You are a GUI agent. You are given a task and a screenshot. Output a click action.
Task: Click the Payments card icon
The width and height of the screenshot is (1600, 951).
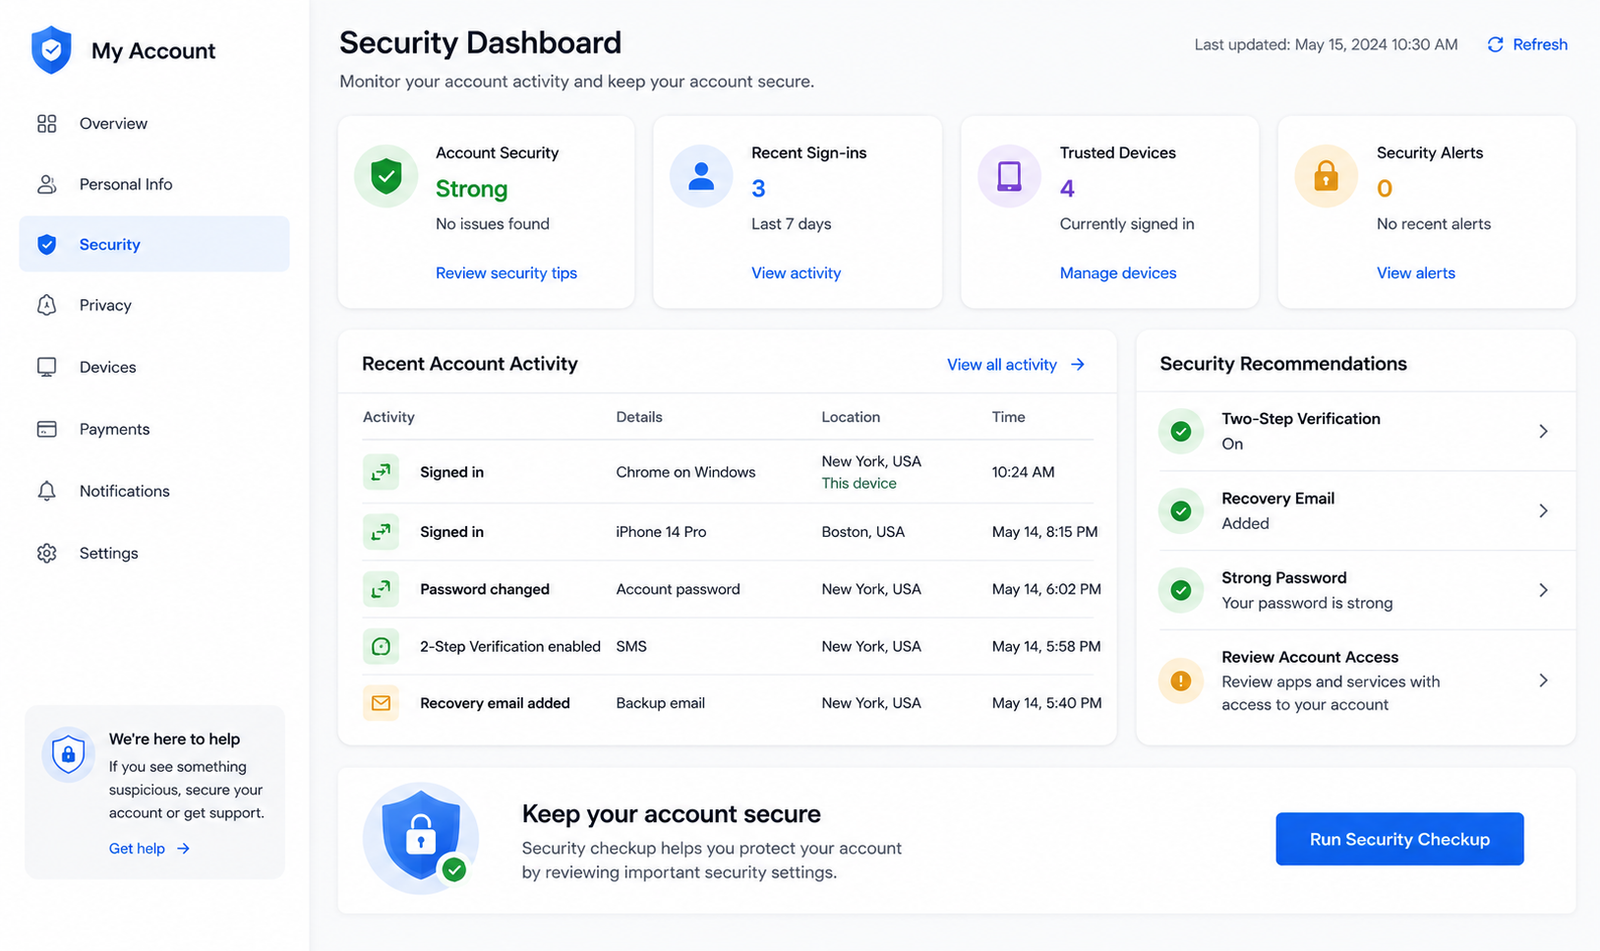pyautogui.click(x=47, y=429)
